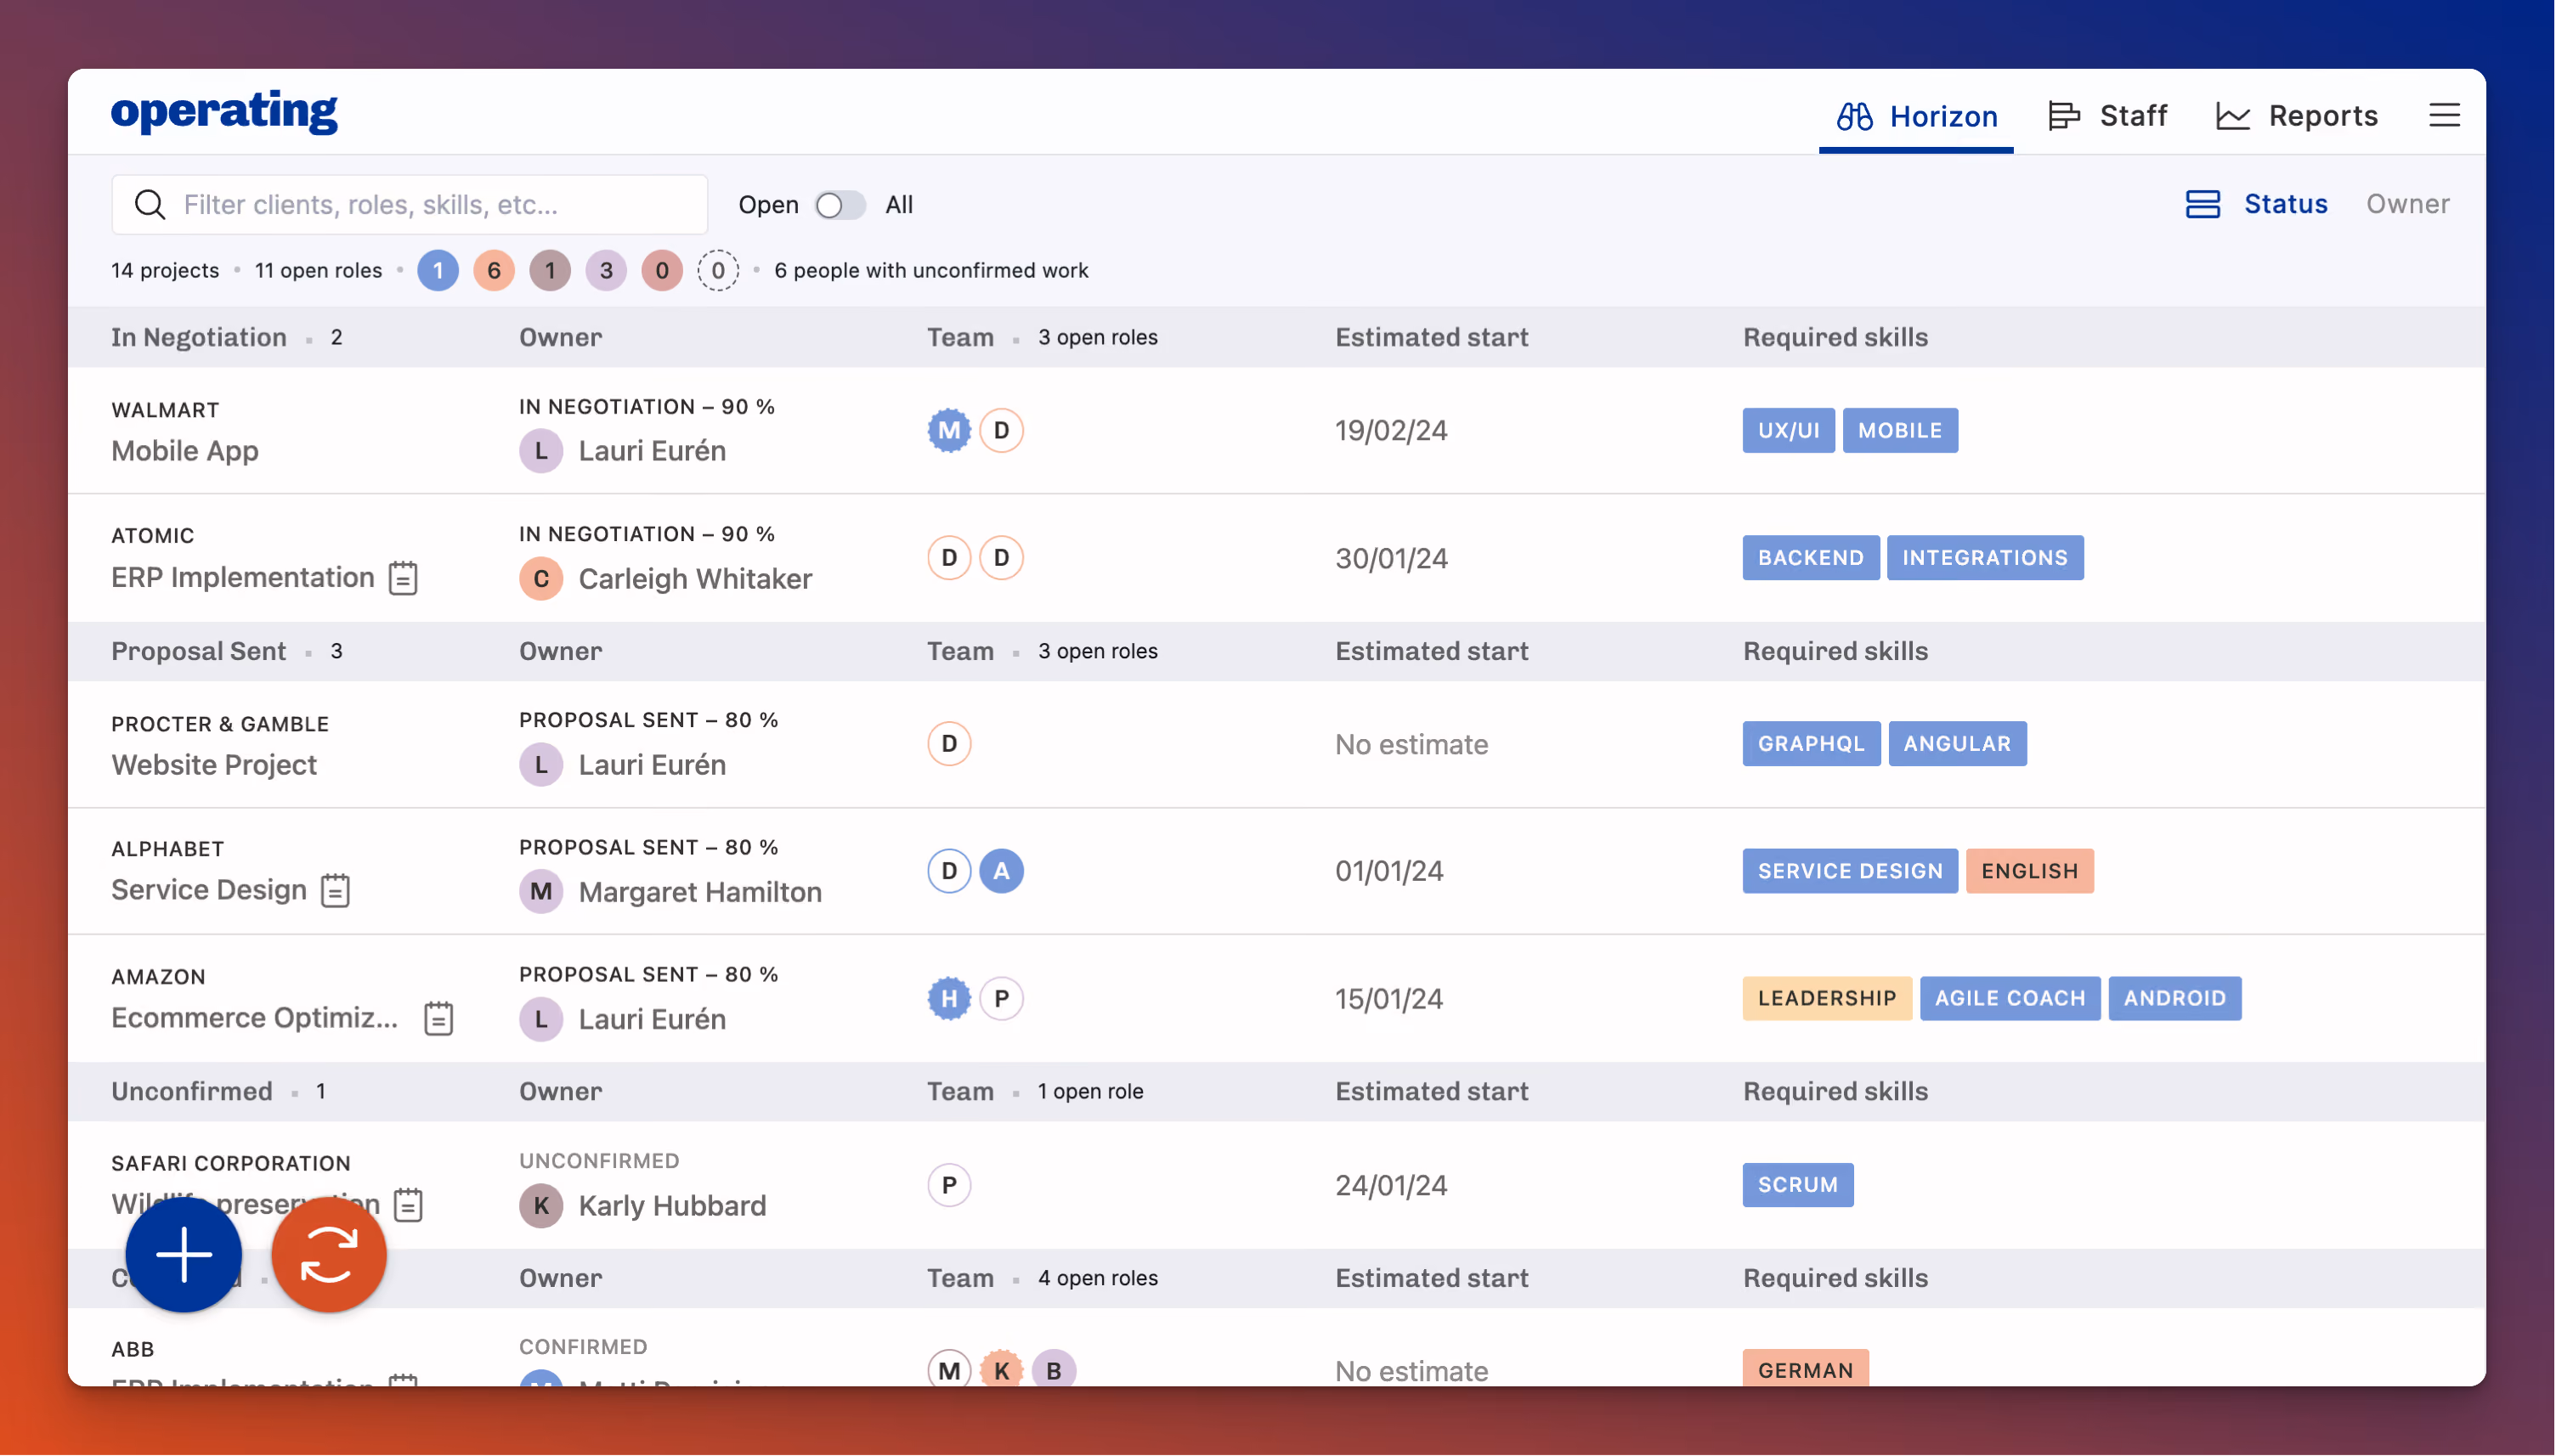Collapse the In Negotiation group header
Viewport: 2556px width, 1456px height.
point(199,337)
